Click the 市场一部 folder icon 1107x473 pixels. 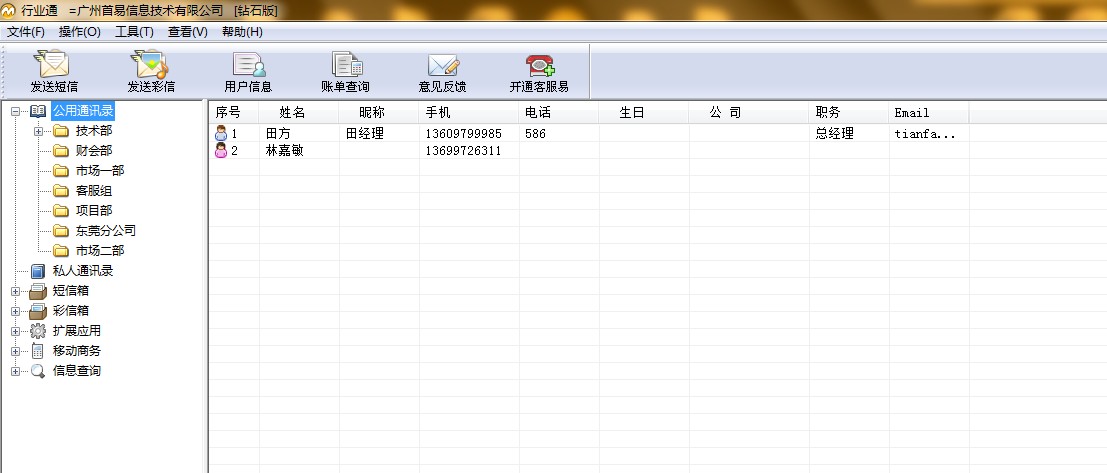click(61, 171)
